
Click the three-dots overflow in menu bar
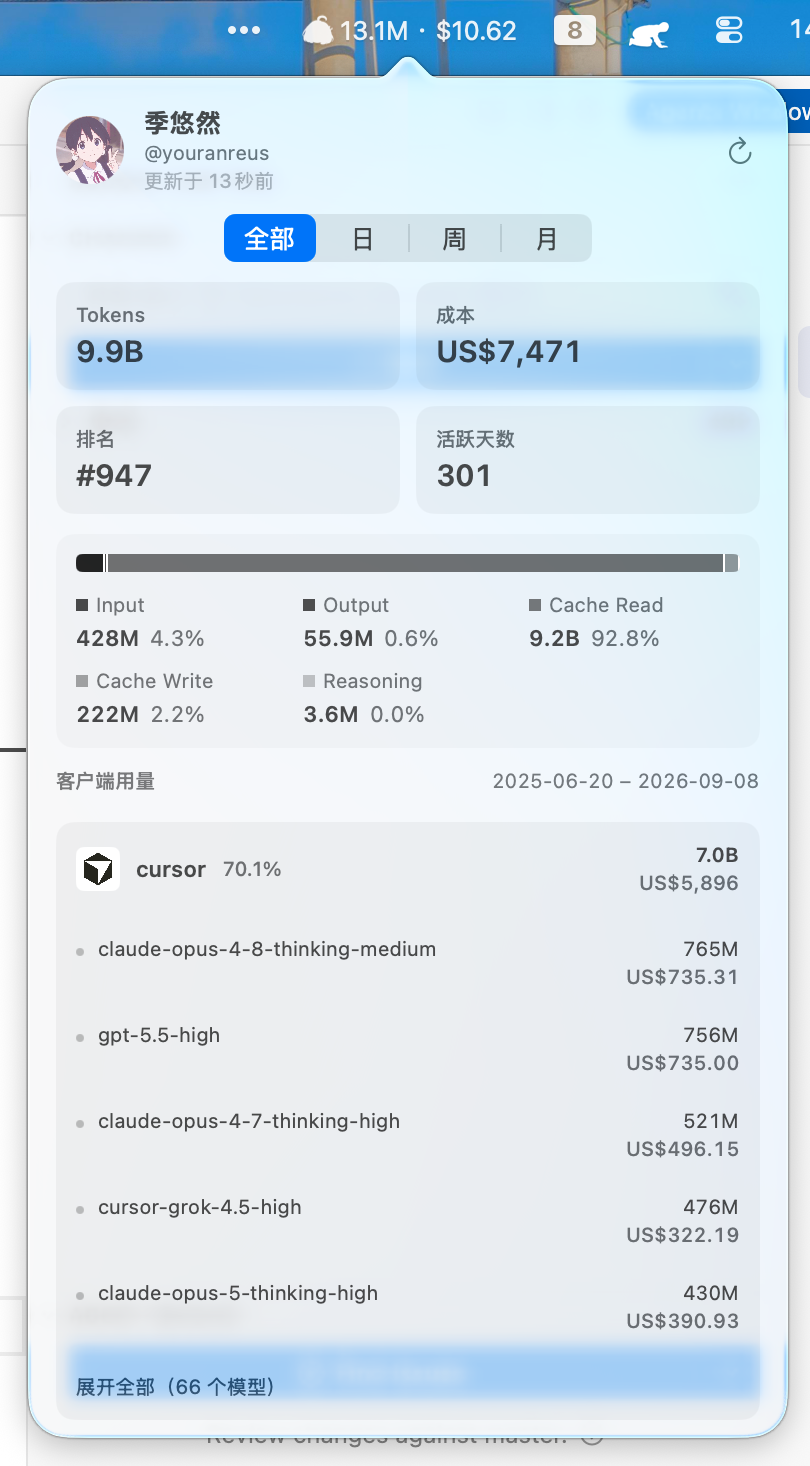244,31
